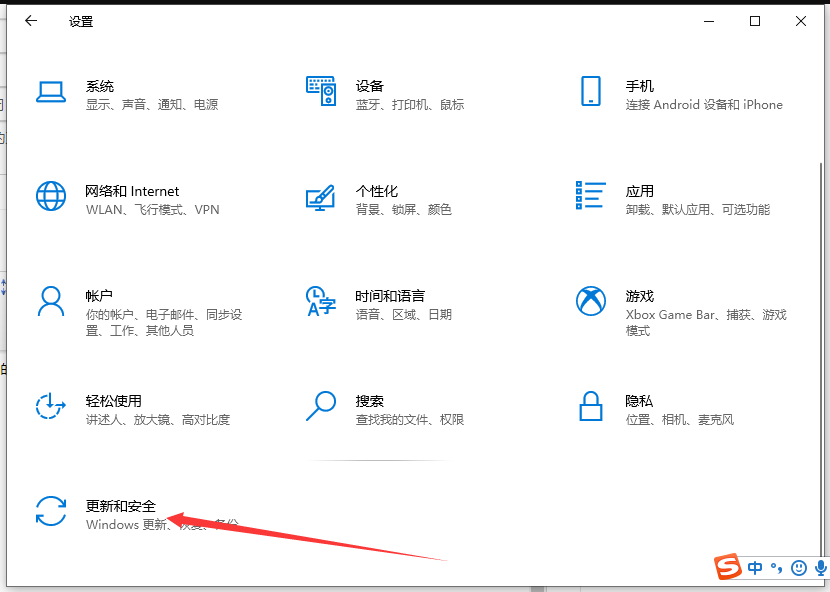The width and height of the screenshot is (830, 592).
Task: Click the Sogou microphone voice input icon
Action: 821,568
